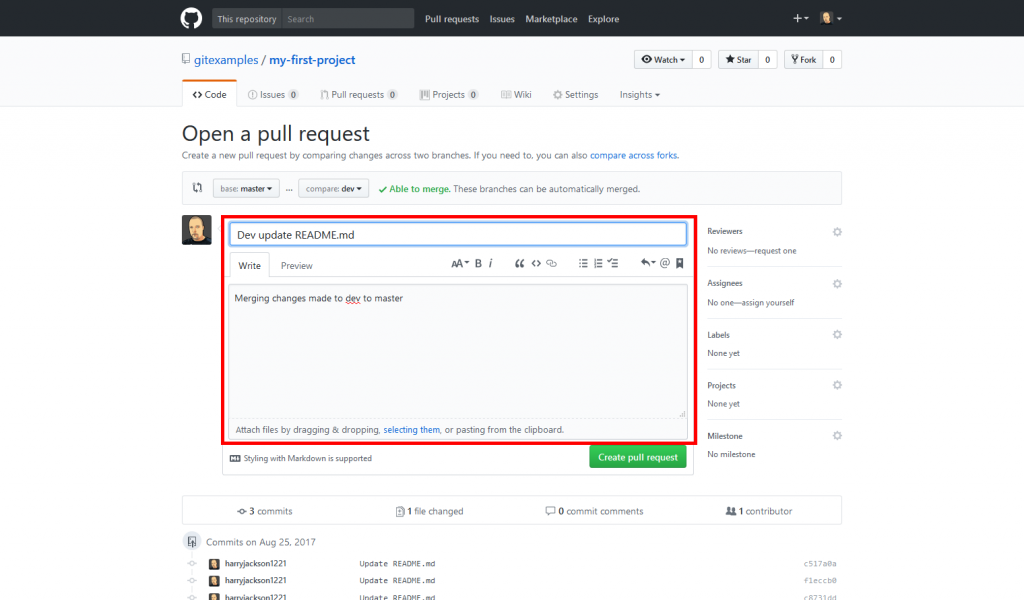Click the pull request title input field
The height and width of the screenshot is (600, 1024).
(457, 232)
